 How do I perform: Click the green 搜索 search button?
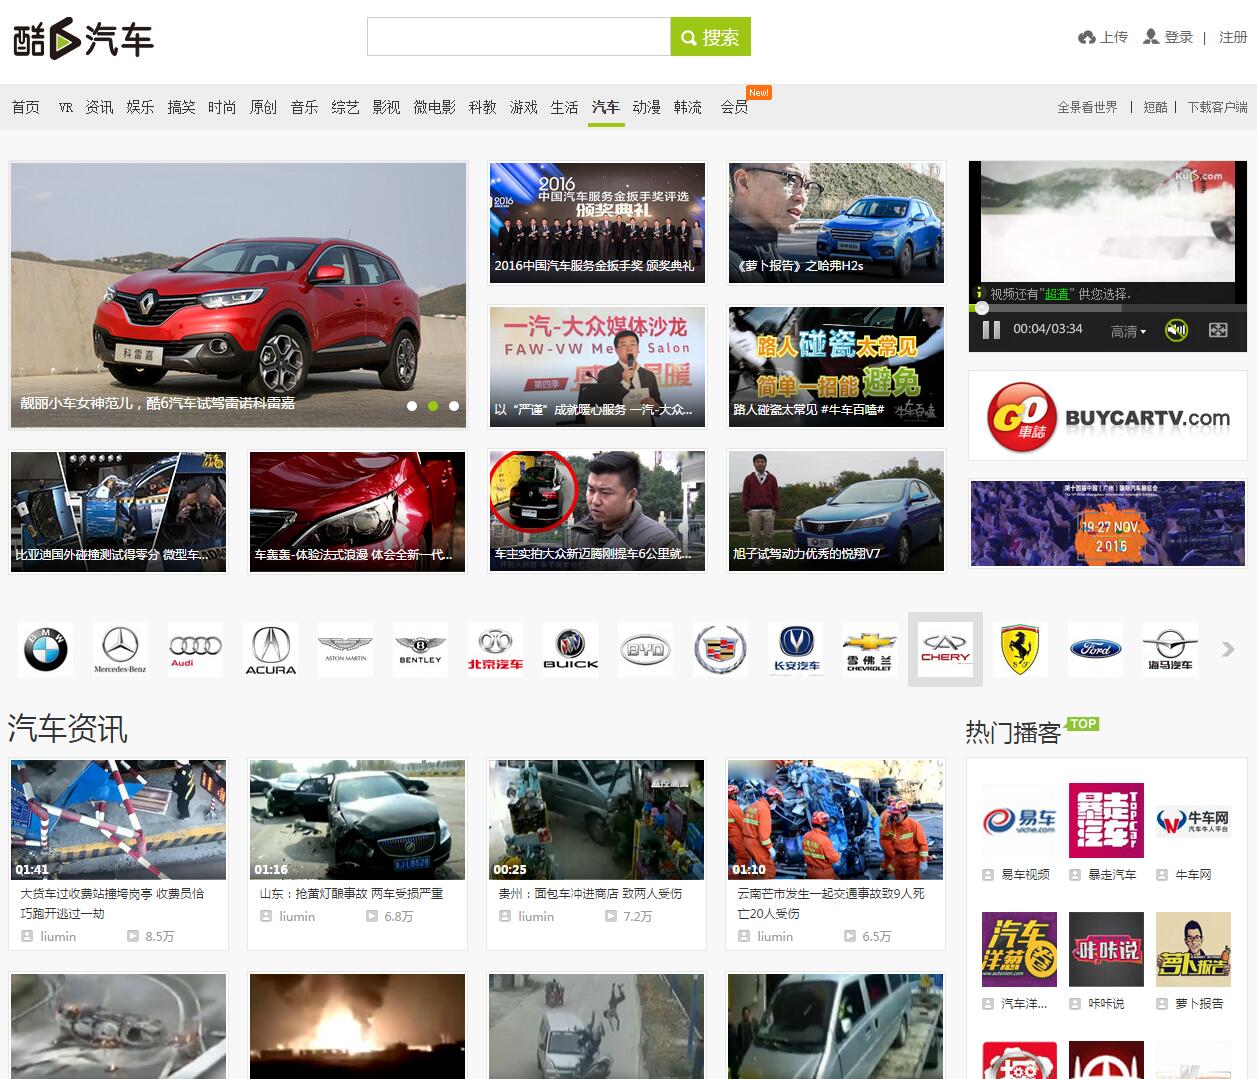point(711,37)
